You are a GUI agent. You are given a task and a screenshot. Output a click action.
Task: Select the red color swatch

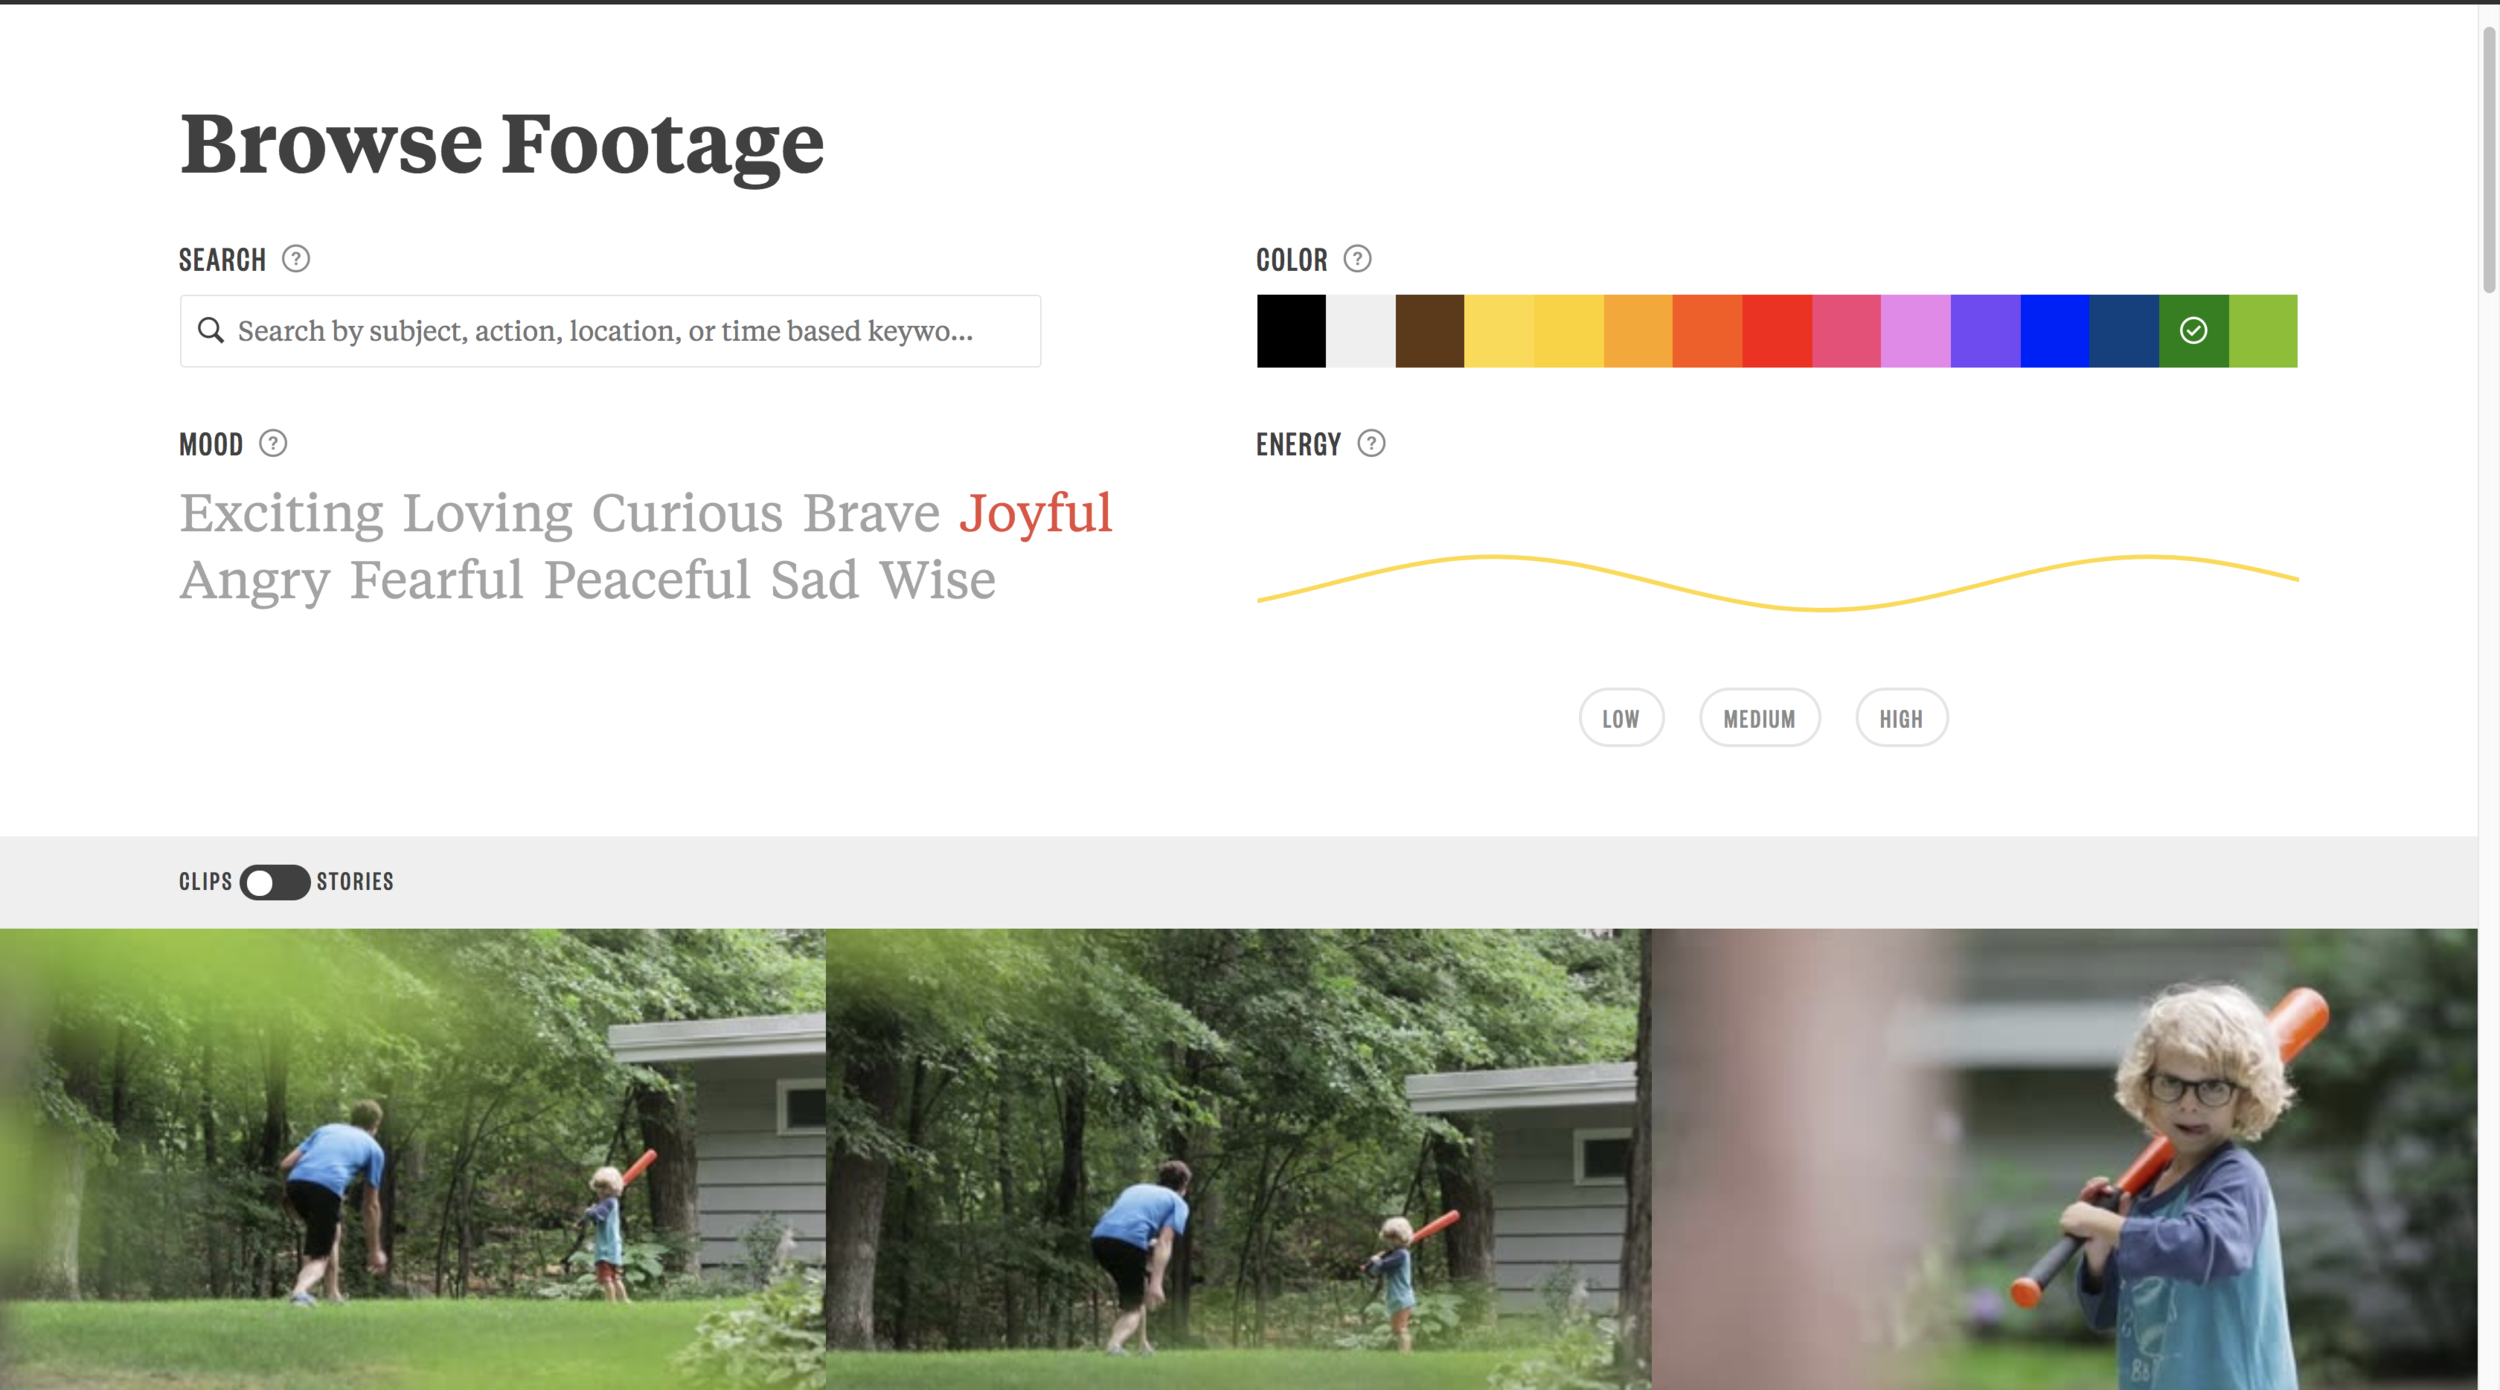(x=1776, y=330)
